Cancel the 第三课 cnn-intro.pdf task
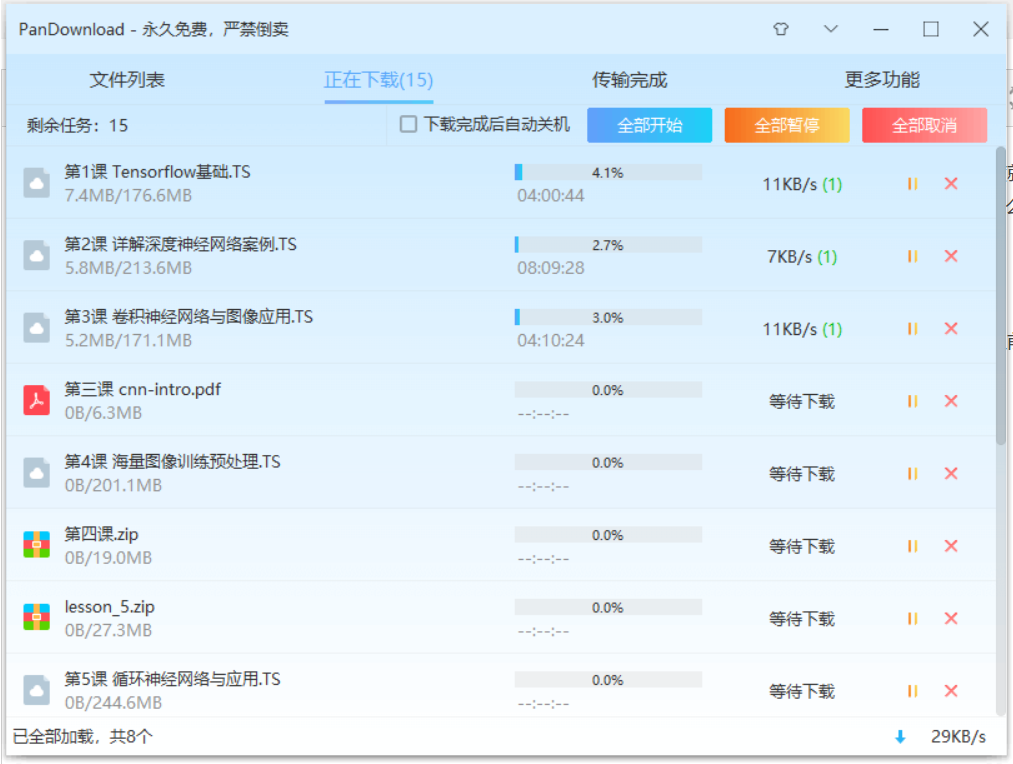 coord(951,401)
